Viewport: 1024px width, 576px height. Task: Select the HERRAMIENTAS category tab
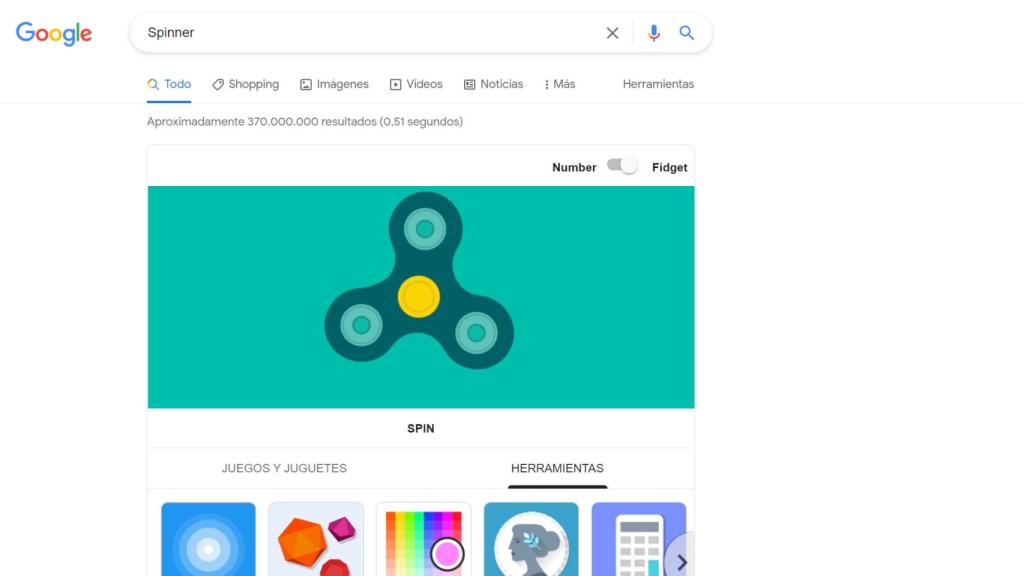(x=557, y=468)
